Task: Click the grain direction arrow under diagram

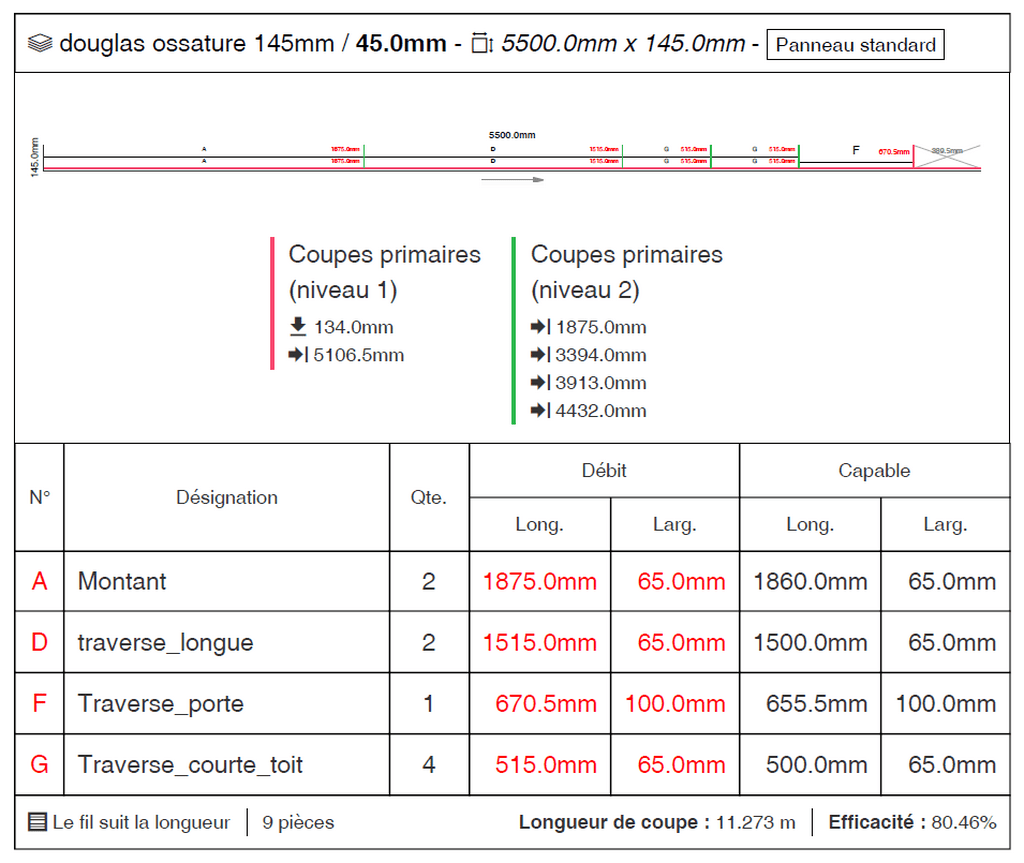Action: [512, 179]
